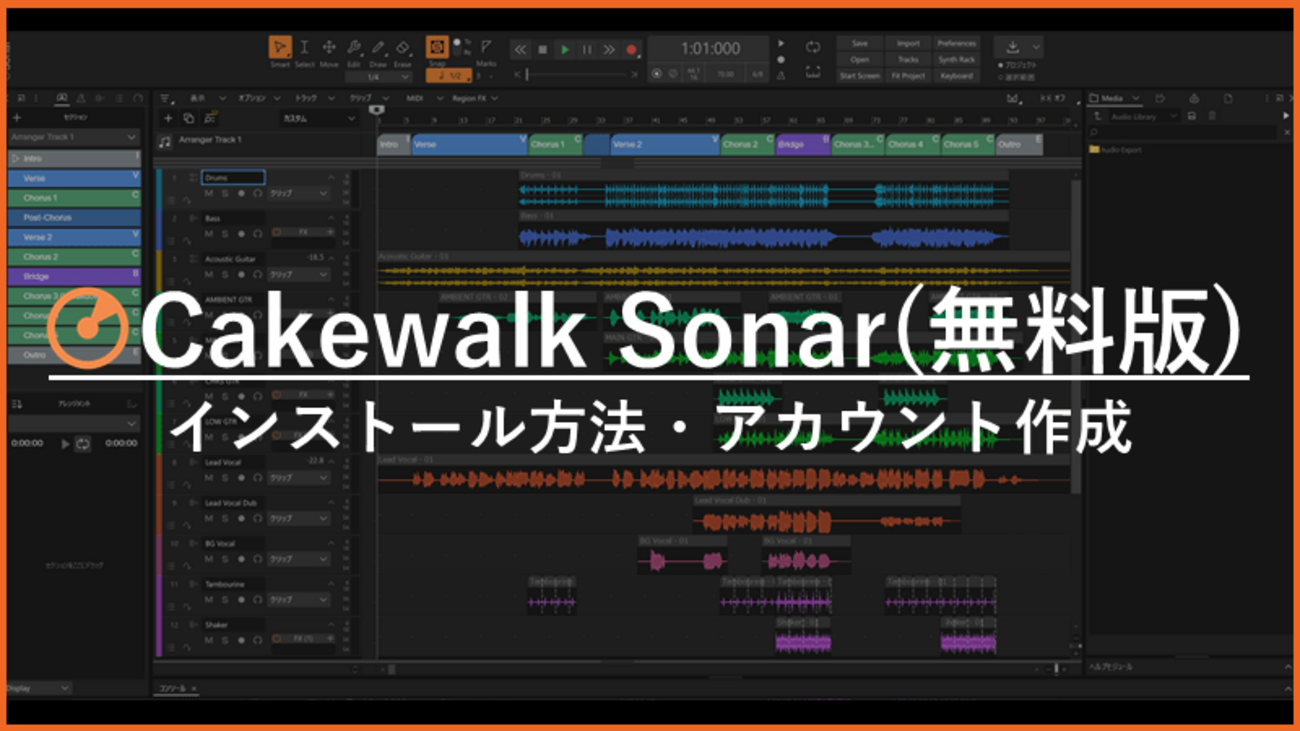Toggle Snap to Grid on or off
Viewport: 1300px width, 731px height.
pyautogui.click(x=437, y=47)
